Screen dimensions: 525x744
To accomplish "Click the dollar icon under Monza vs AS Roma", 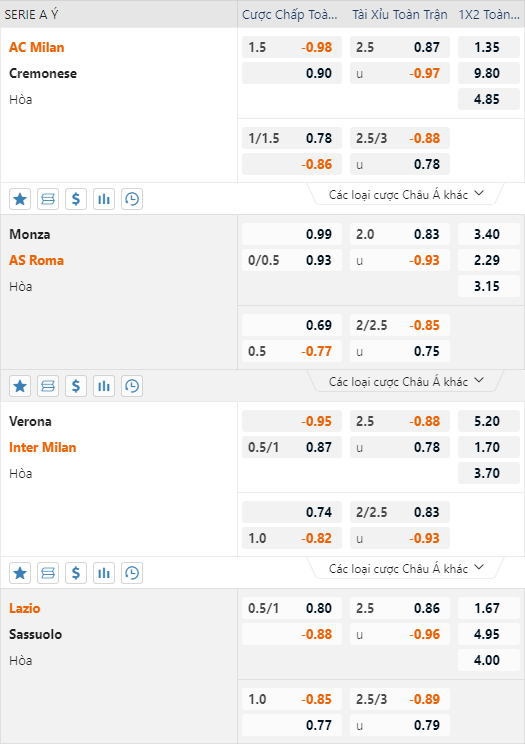I will point(76,386).
